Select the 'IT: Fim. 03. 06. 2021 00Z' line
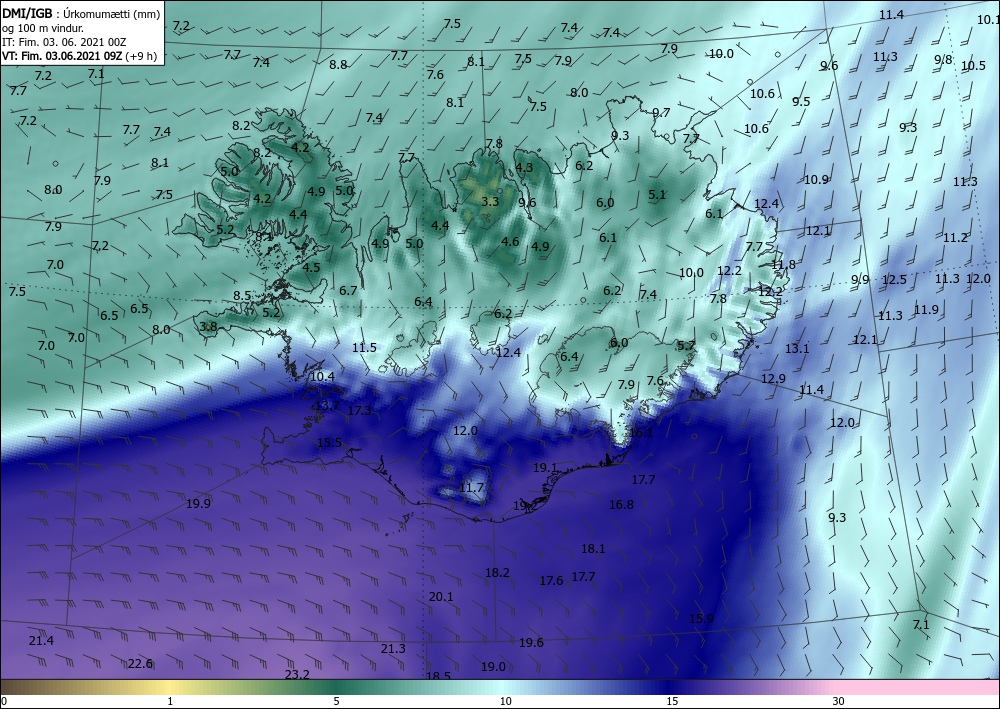1000x709 pixels. tap(64, 42)
